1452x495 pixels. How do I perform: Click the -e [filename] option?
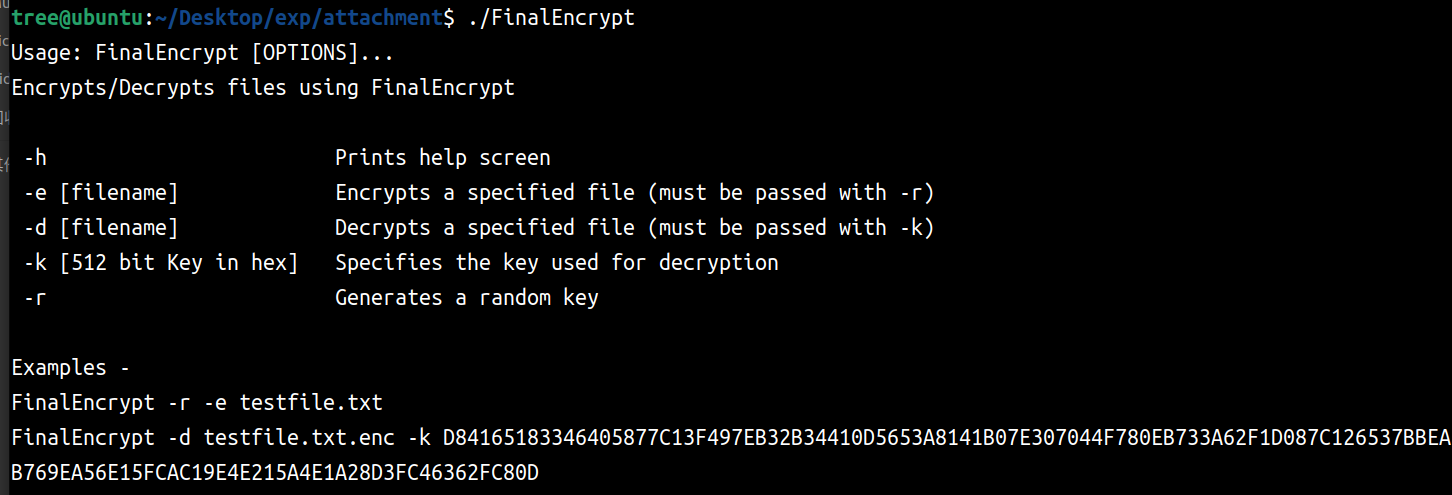pyautogui.click(x=101, y=193)
